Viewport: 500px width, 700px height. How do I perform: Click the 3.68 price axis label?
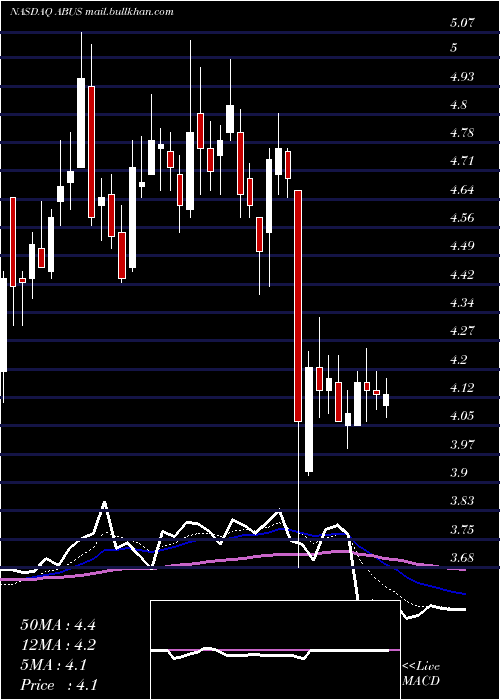coord(462,558)
